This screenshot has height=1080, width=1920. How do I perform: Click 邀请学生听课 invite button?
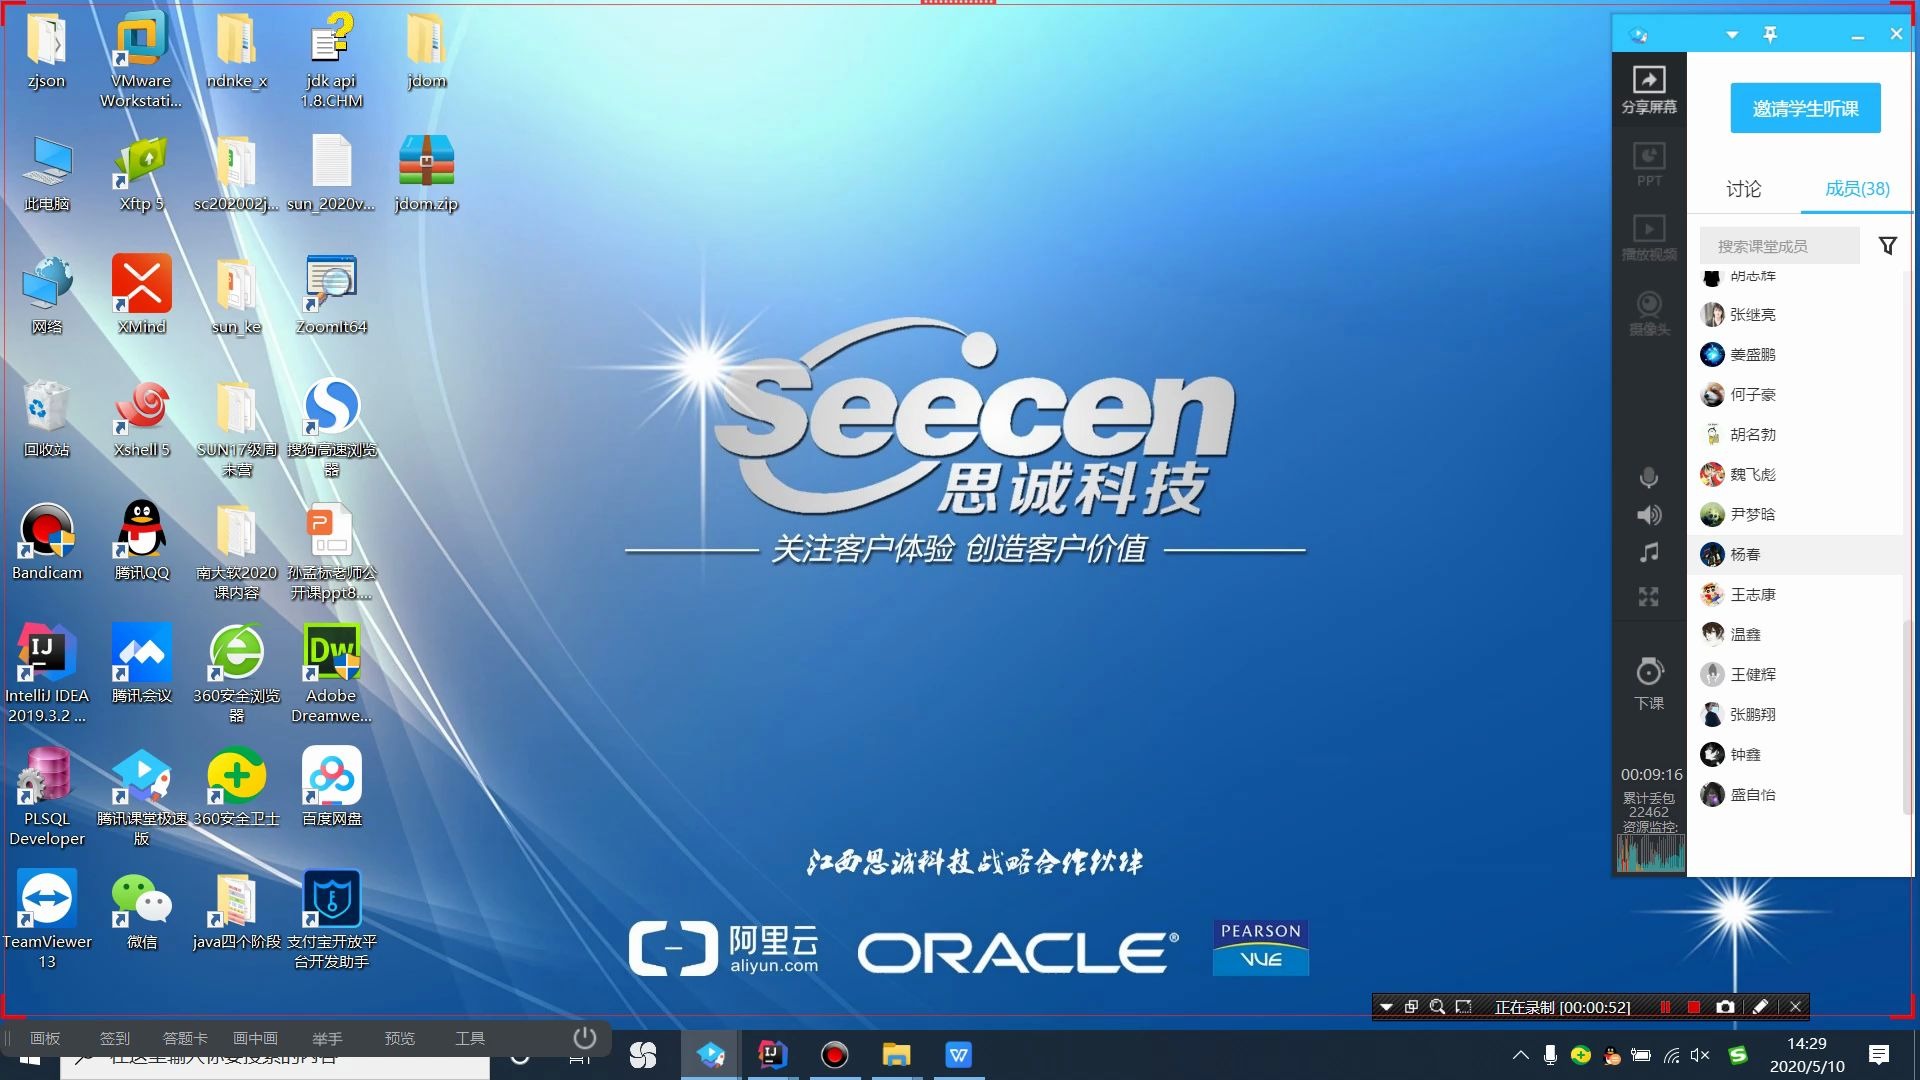pos(1805,108)
